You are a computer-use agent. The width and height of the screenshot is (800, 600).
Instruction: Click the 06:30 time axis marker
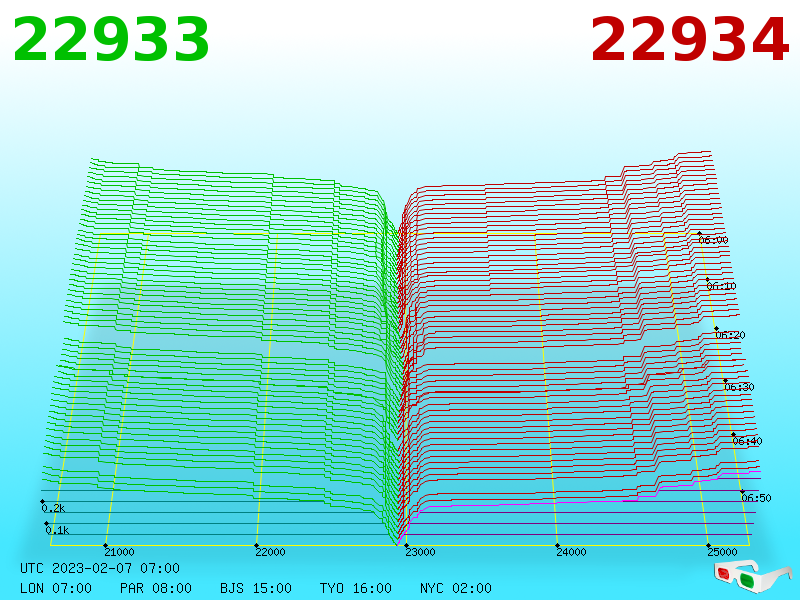[x=739, y=387]
